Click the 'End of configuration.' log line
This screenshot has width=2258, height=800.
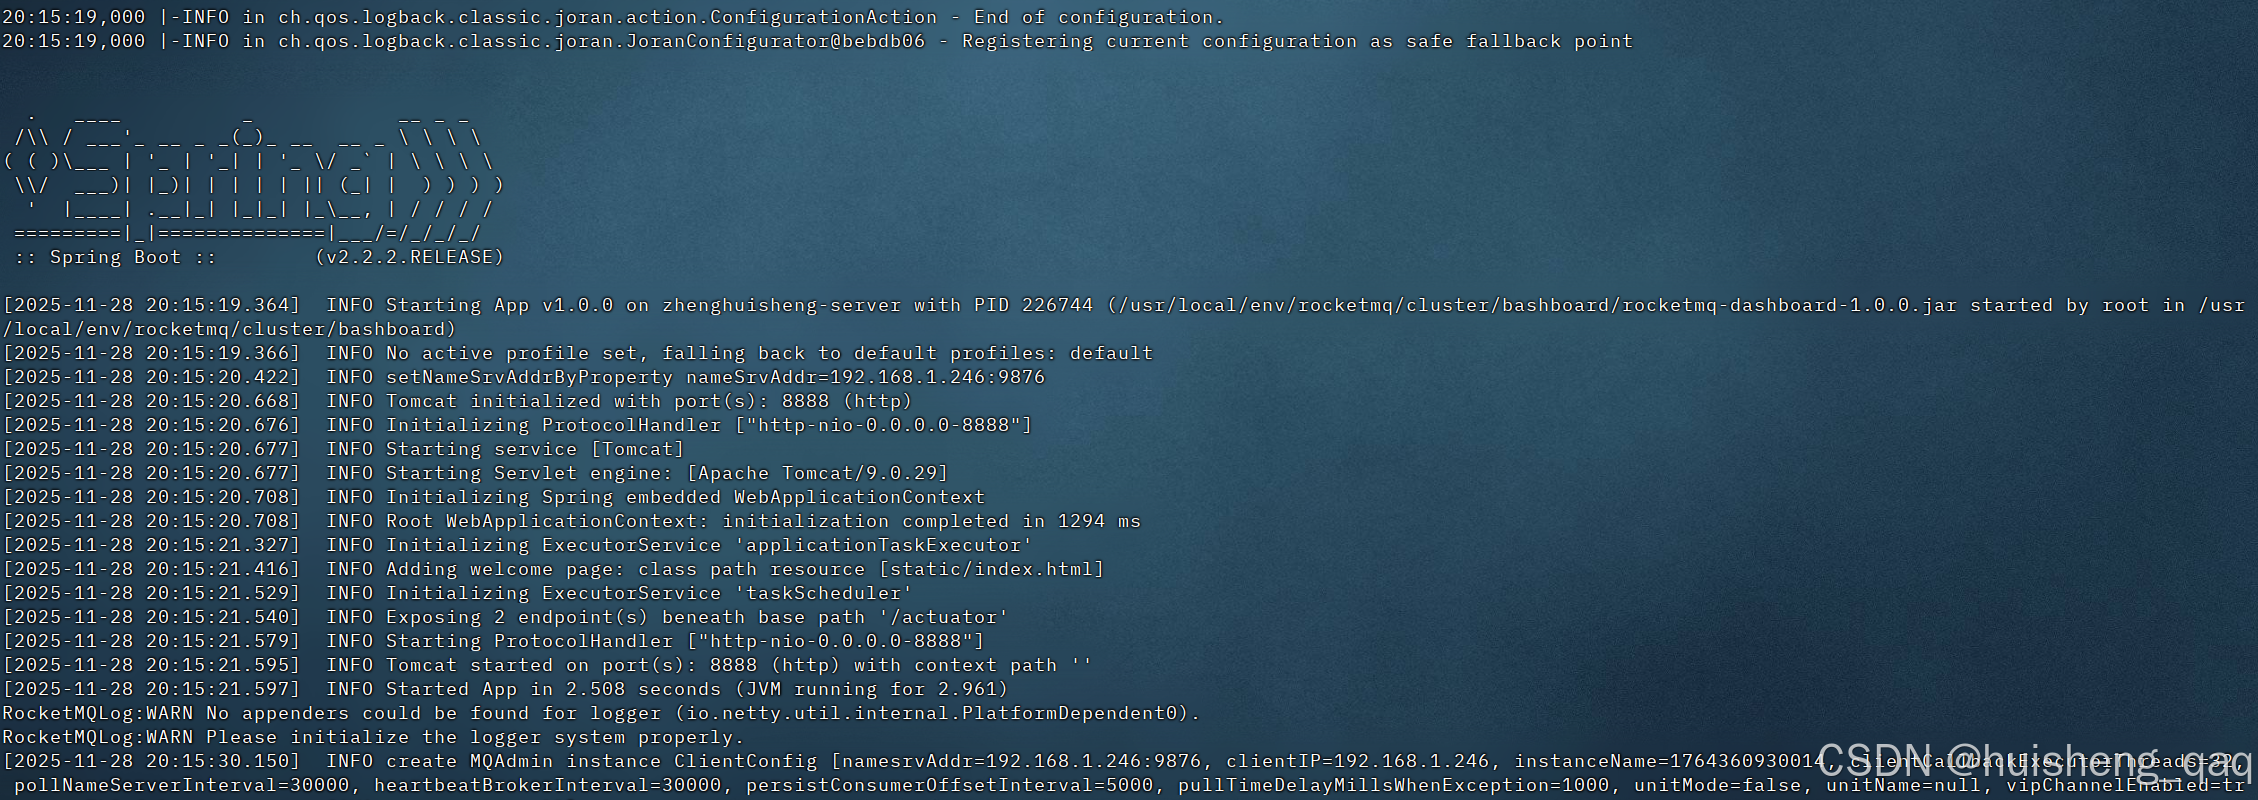(613, 17)
